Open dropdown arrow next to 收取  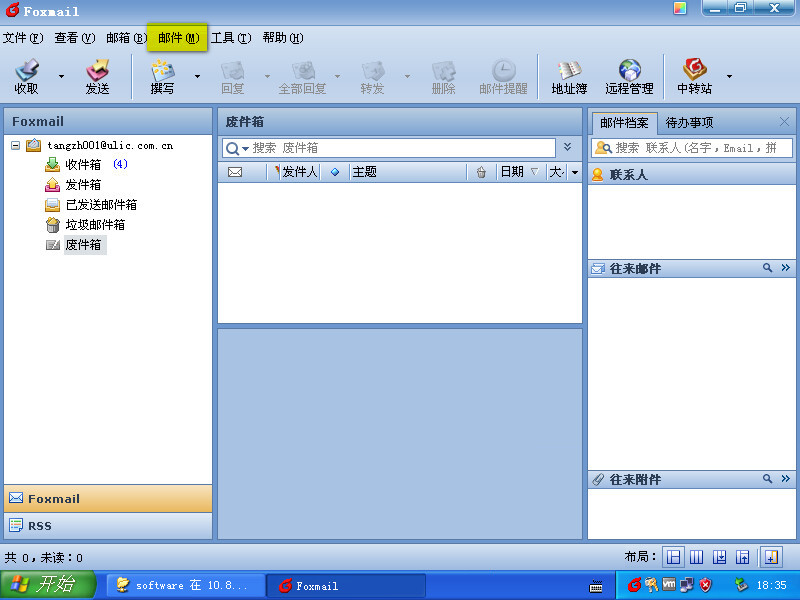click(61, 76)
